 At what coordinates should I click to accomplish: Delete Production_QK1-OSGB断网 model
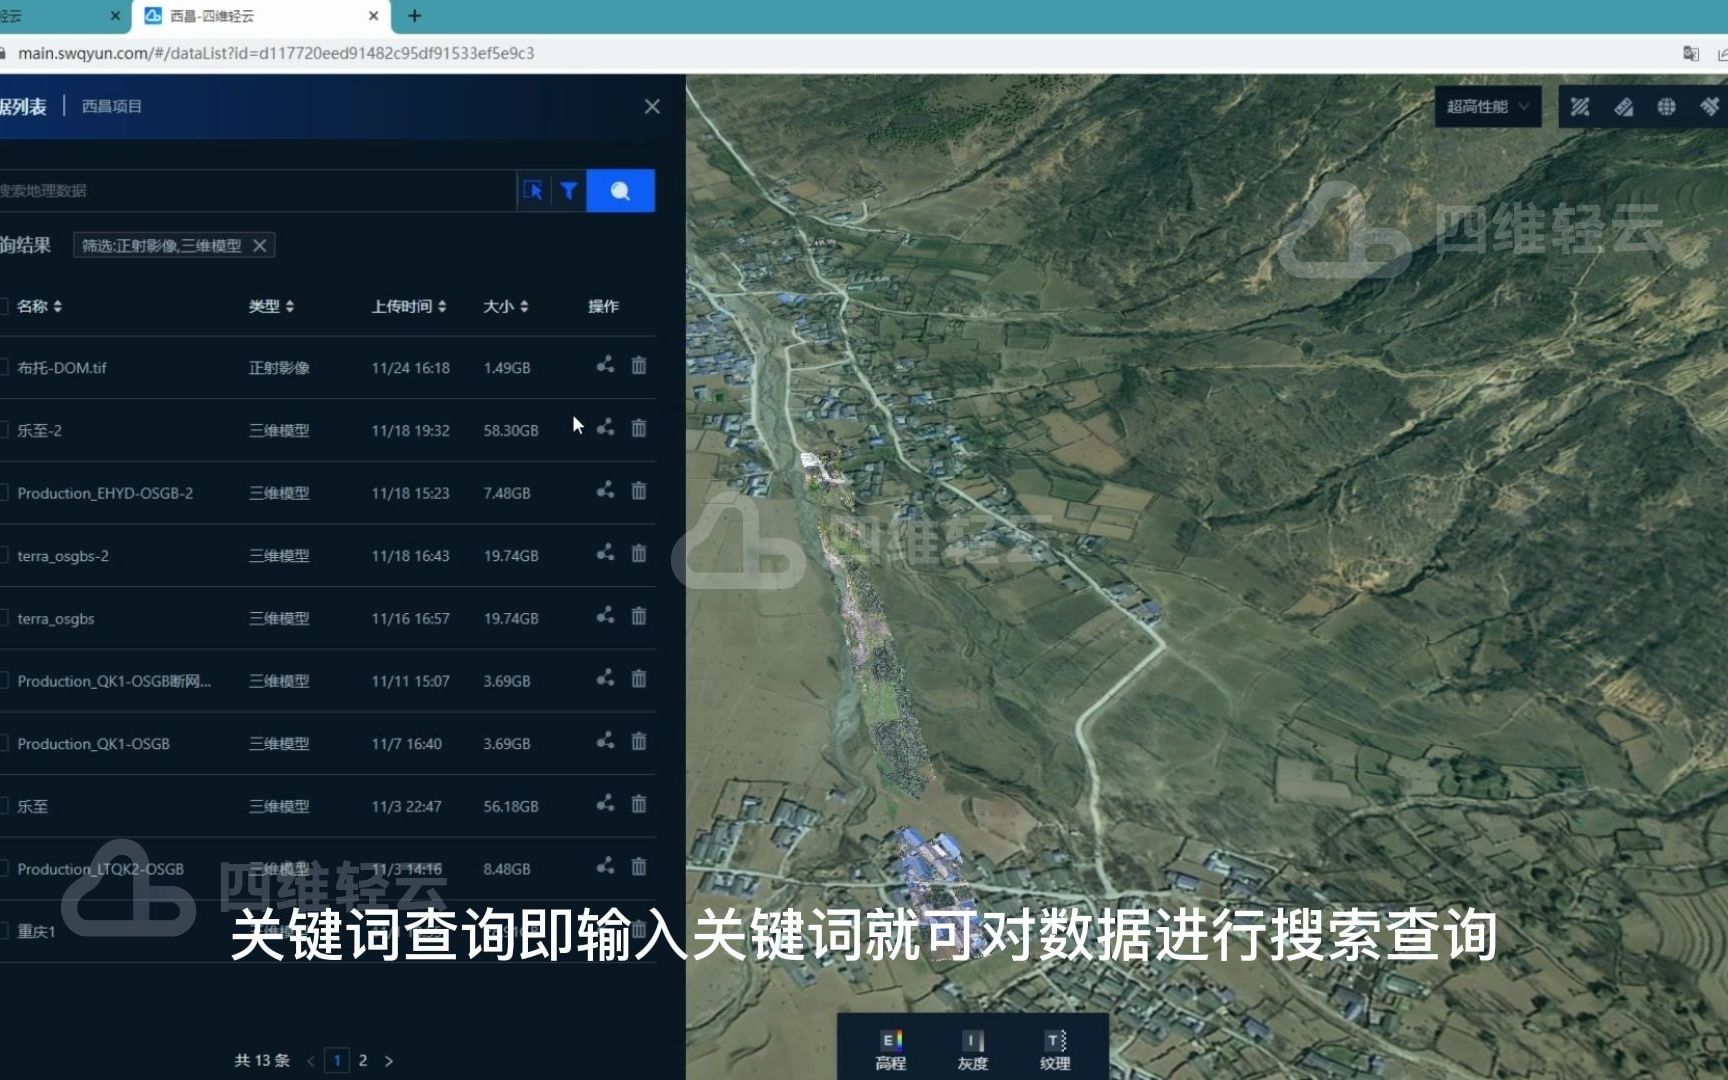(x=639, y=679)
